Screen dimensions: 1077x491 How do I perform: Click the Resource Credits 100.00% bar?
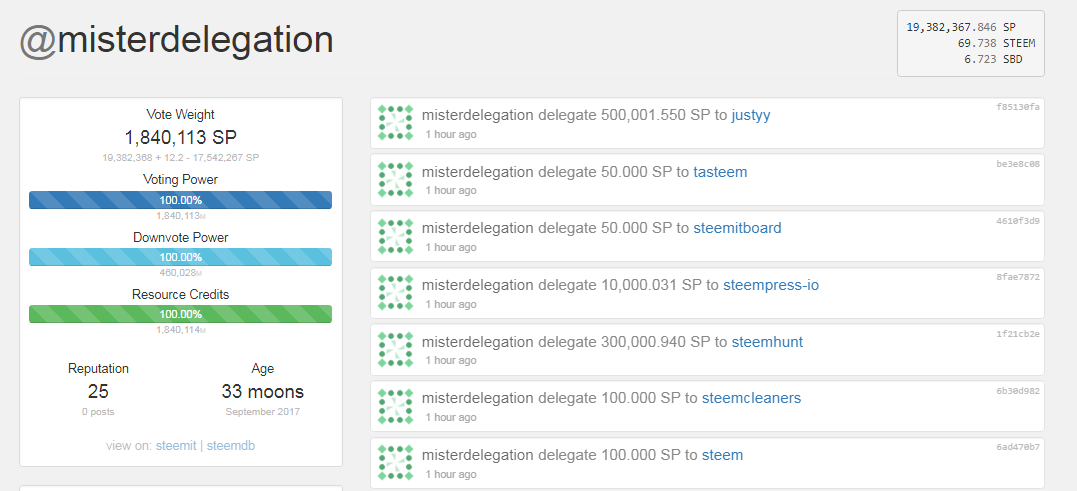pyautogui.click(x=181, y=314)
